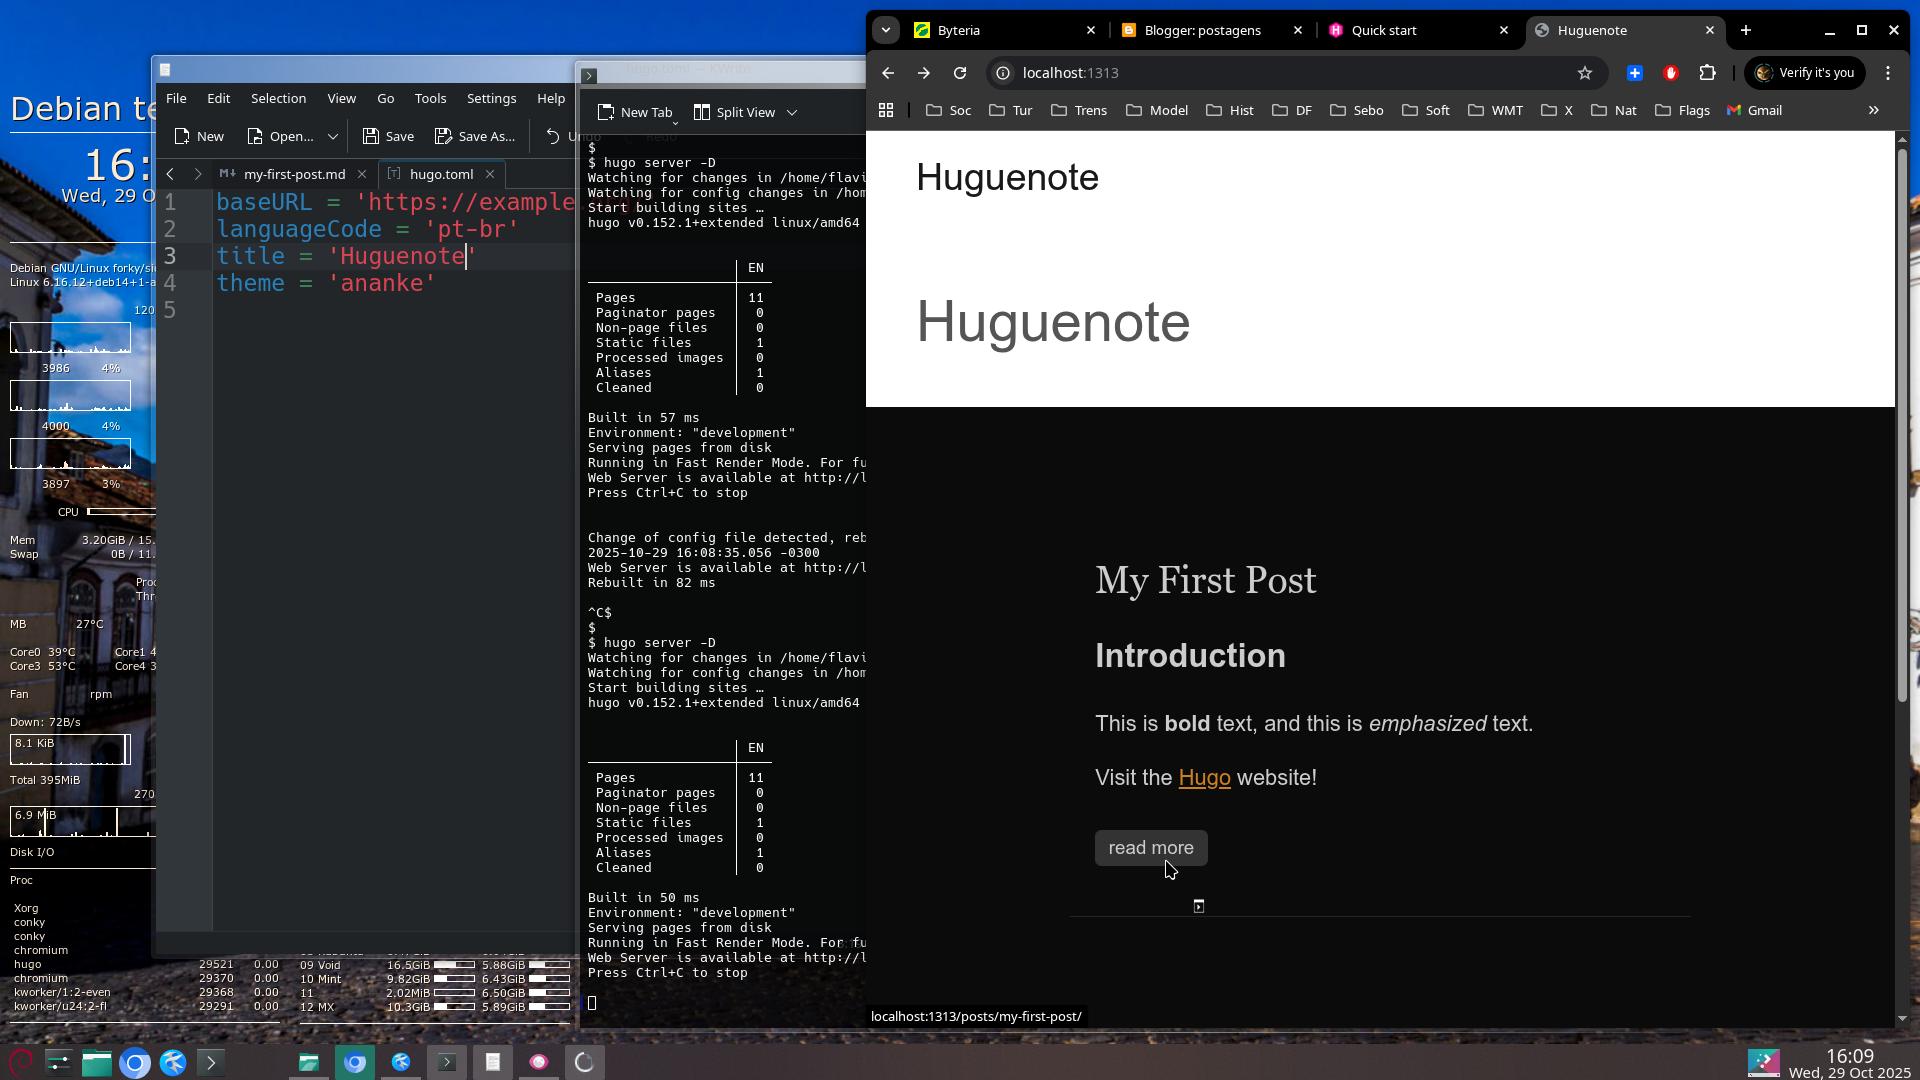Open the Chrome three-dot menu
The width and height of the screenshot is (1920, 1080).
[x=1887, y=73]
